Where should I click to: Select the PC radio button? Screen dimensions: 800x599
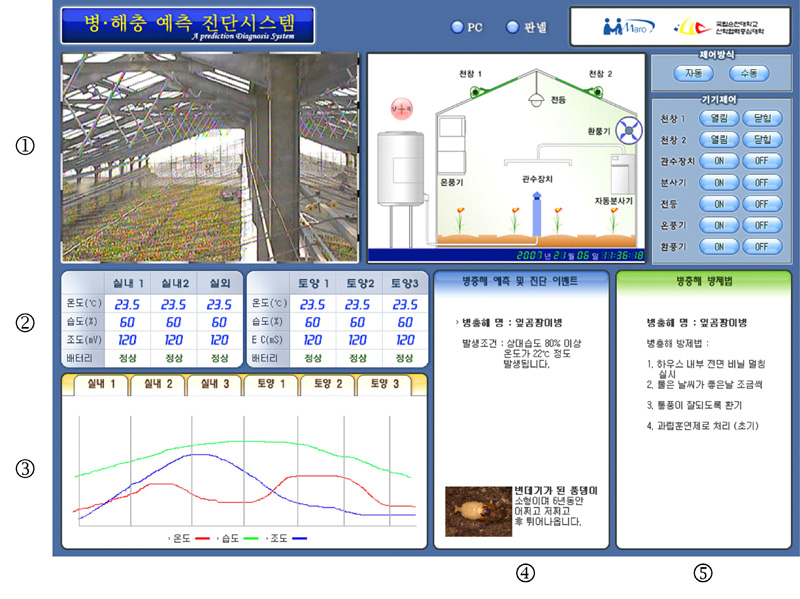pyautogui.click(x=458, y=27)
